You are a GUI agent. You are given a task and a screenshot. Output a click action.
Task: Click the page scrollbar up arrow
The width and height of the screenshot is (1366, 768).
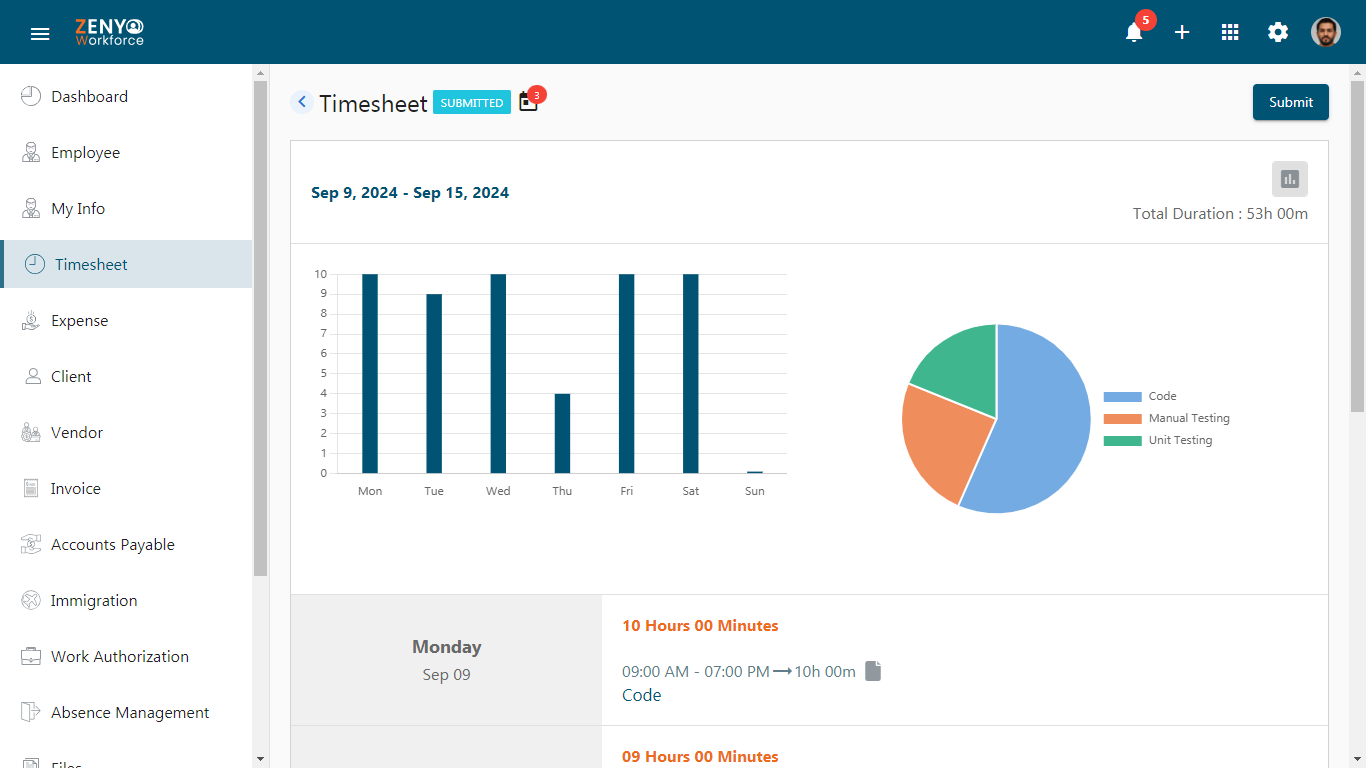pyautogui.click(x=1357, y=73)
